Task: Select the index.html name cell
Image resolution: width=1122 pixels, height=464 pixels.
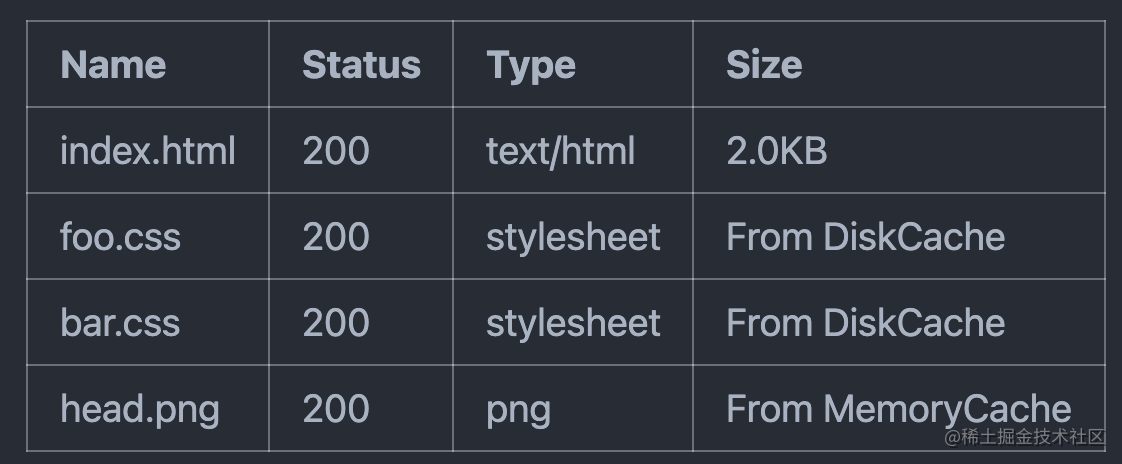Action: (148, 151)
